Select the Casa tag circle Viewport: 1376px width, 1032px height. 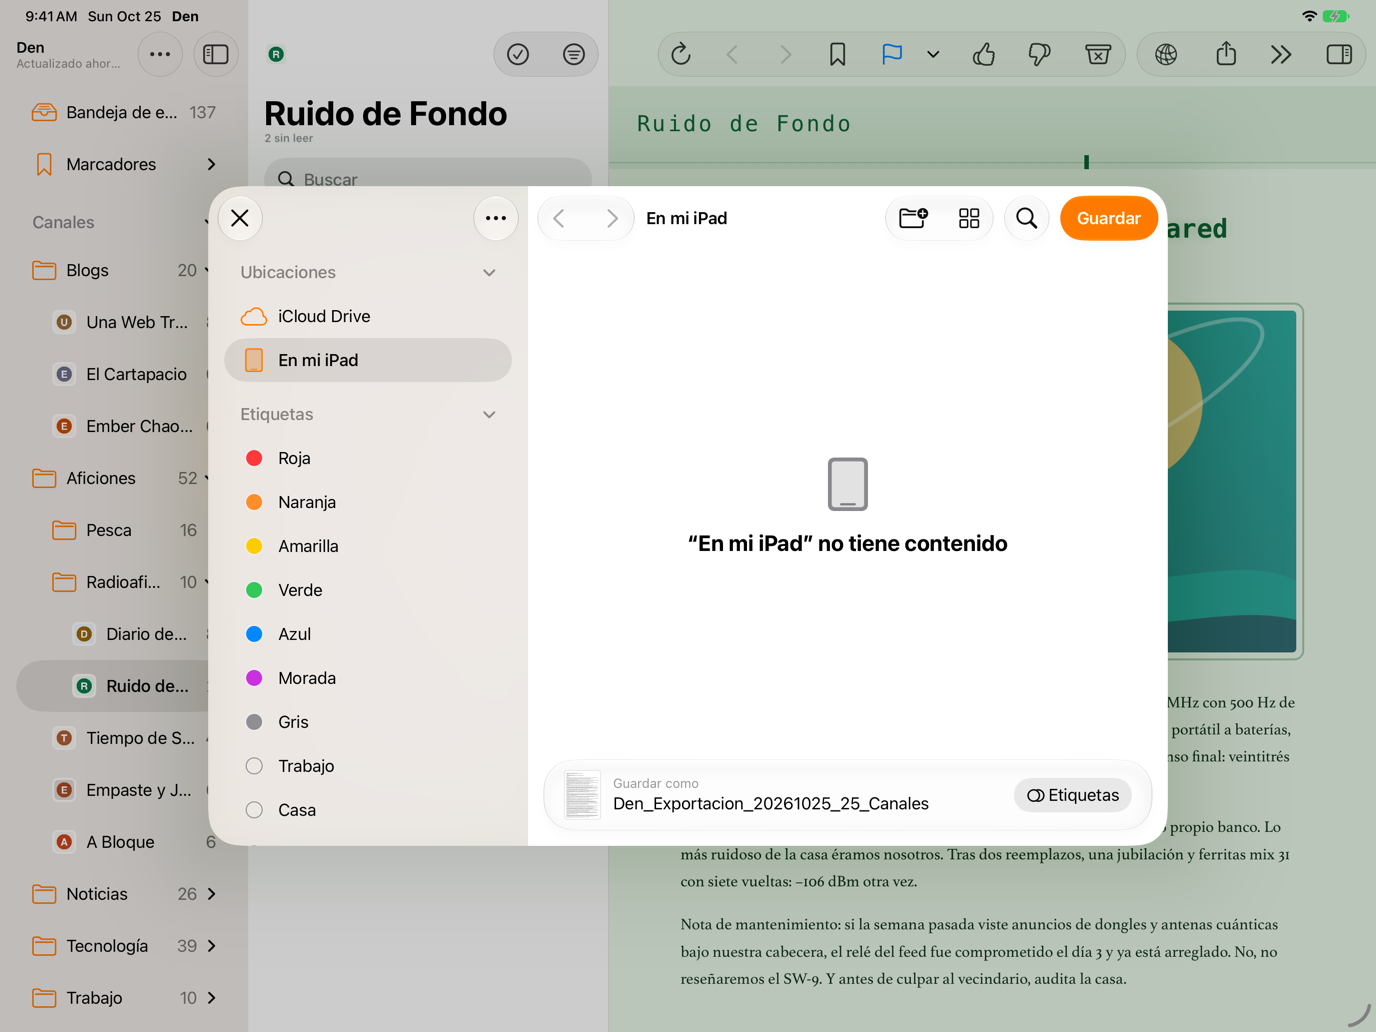254,810
